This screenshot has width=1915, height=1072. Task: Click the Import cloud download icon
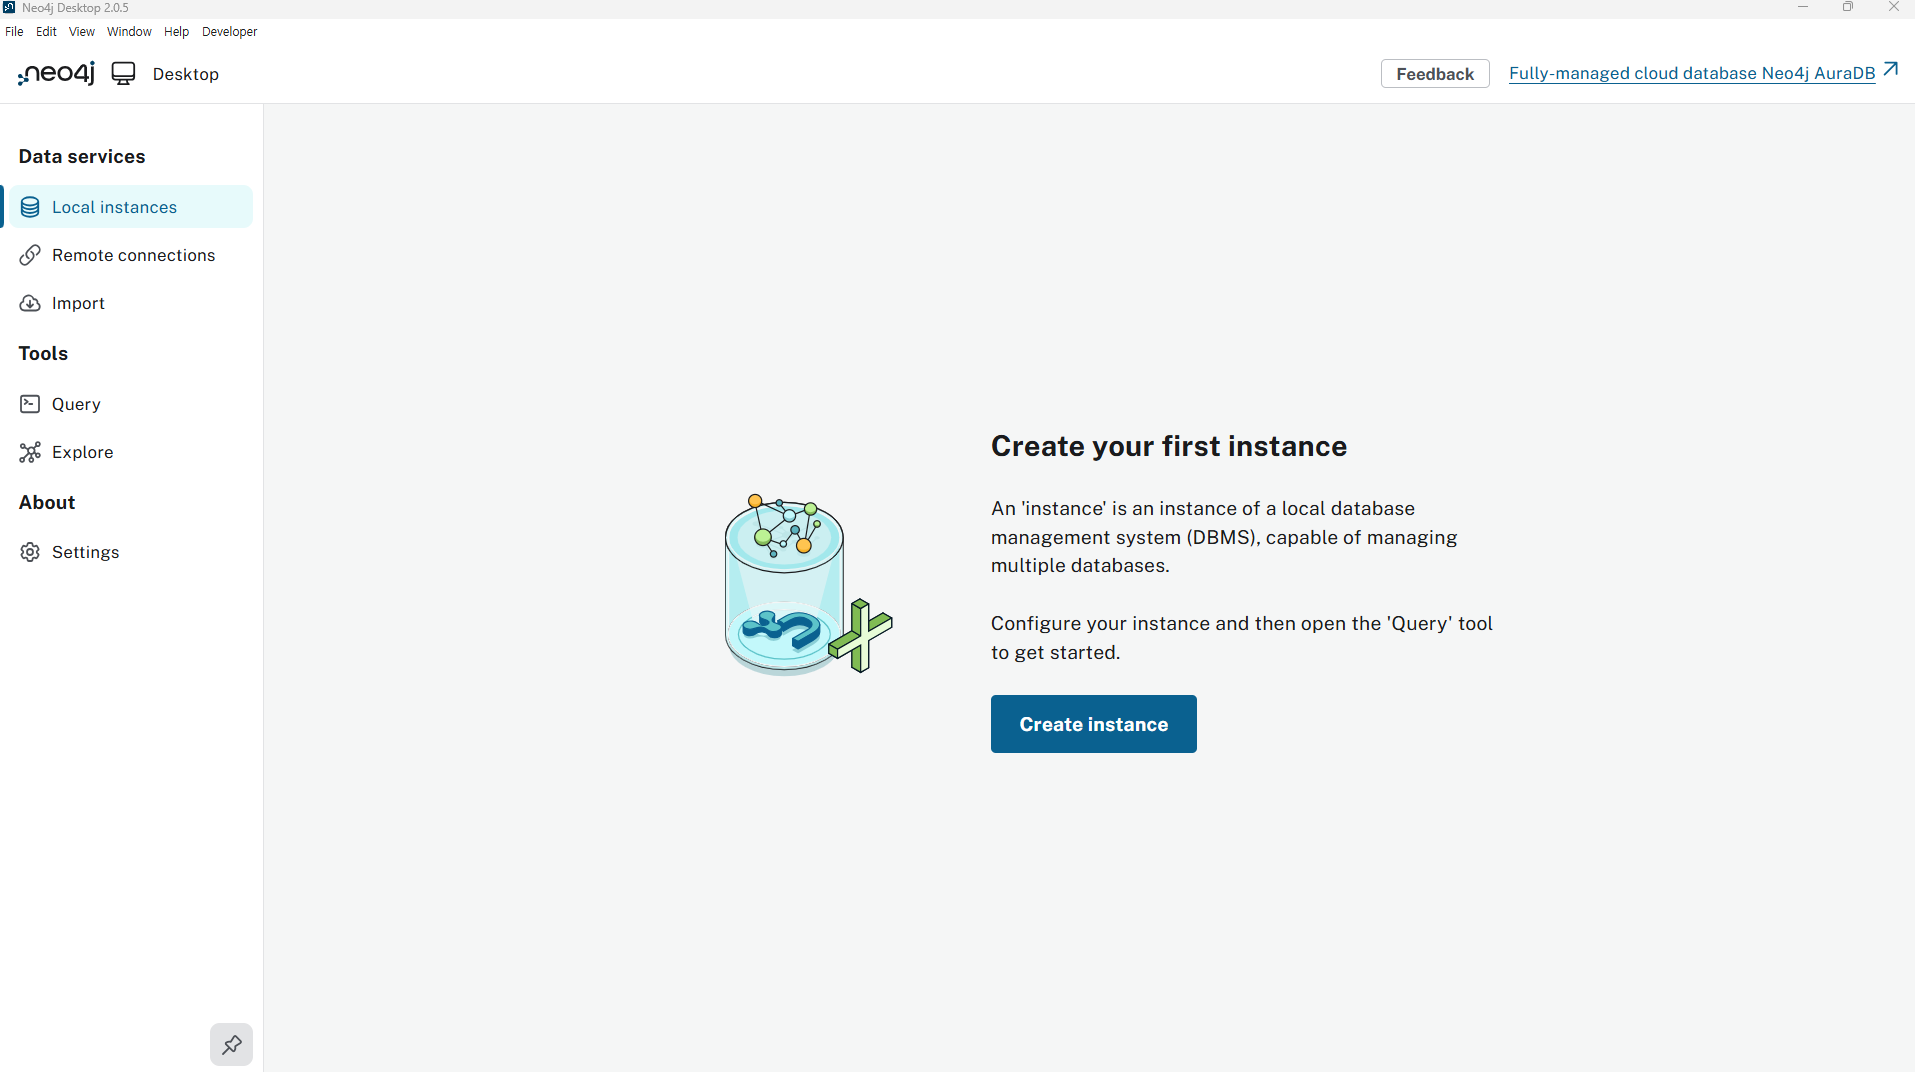pyautogui.click(x=30, y=303)
